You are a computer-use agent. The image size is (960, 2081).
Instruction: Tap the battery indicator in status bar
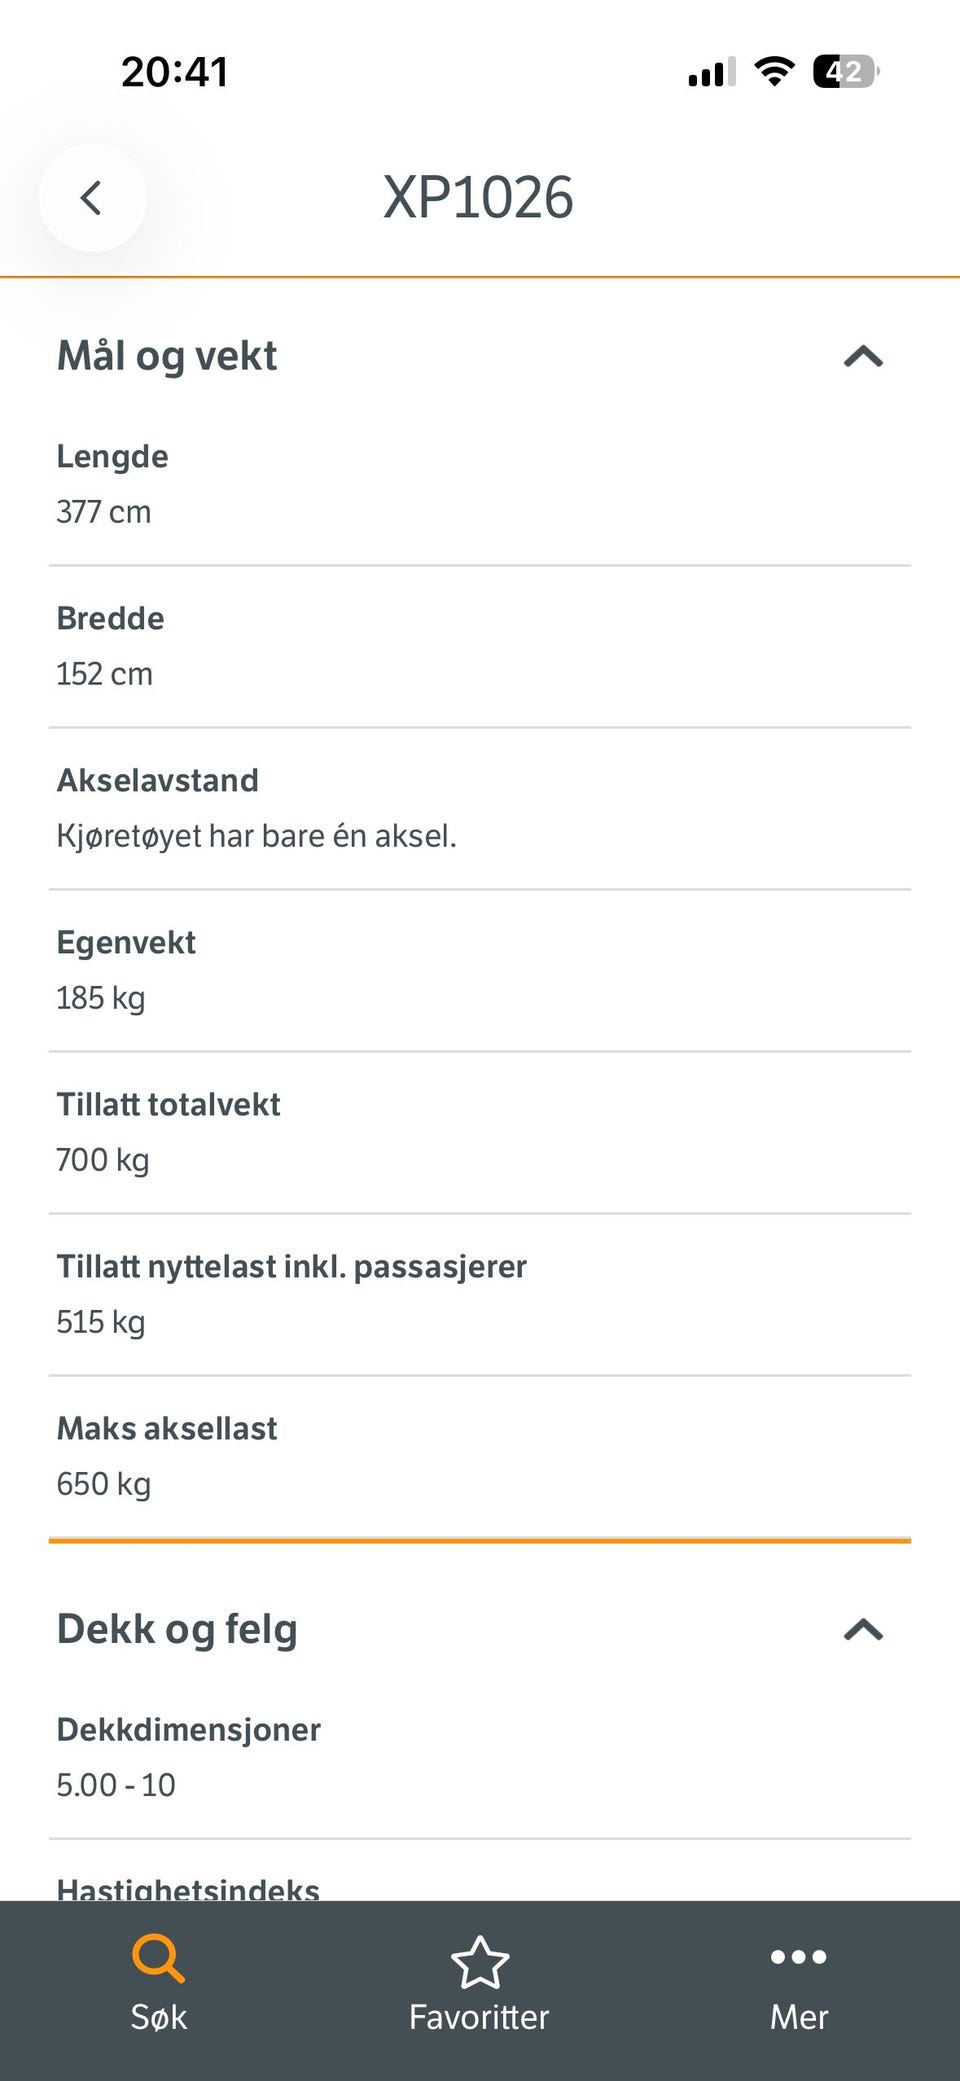pos(846,72)
